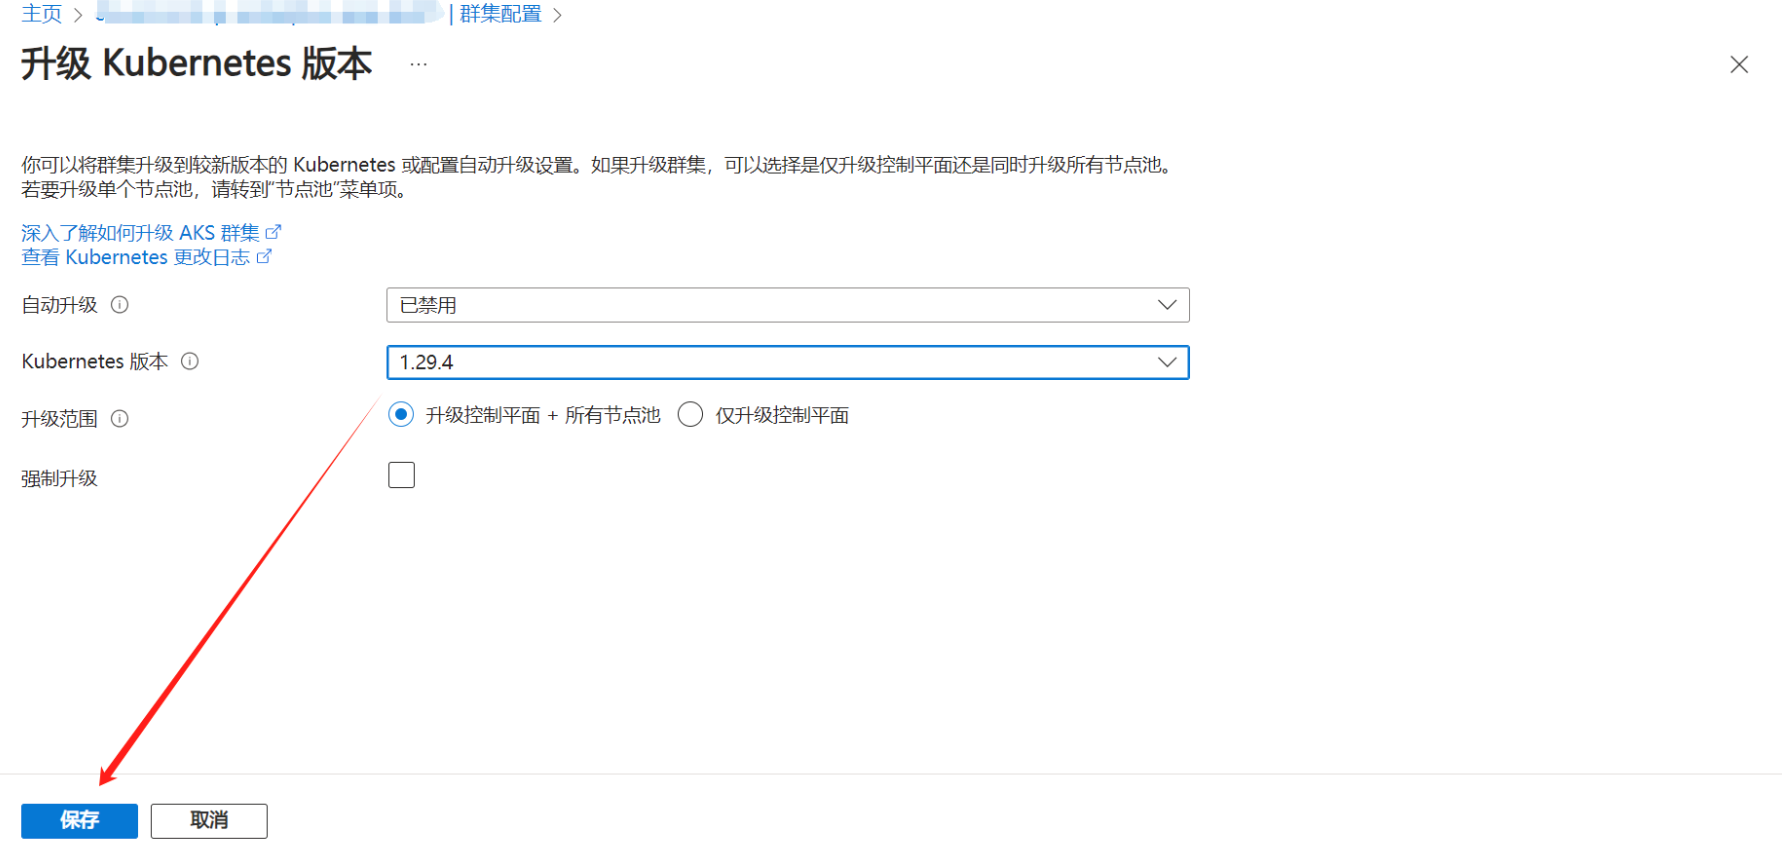1782x860 pixels.
Task: Open 深入了解如何升级 AKS 群集 link
Action: (151, 233)
